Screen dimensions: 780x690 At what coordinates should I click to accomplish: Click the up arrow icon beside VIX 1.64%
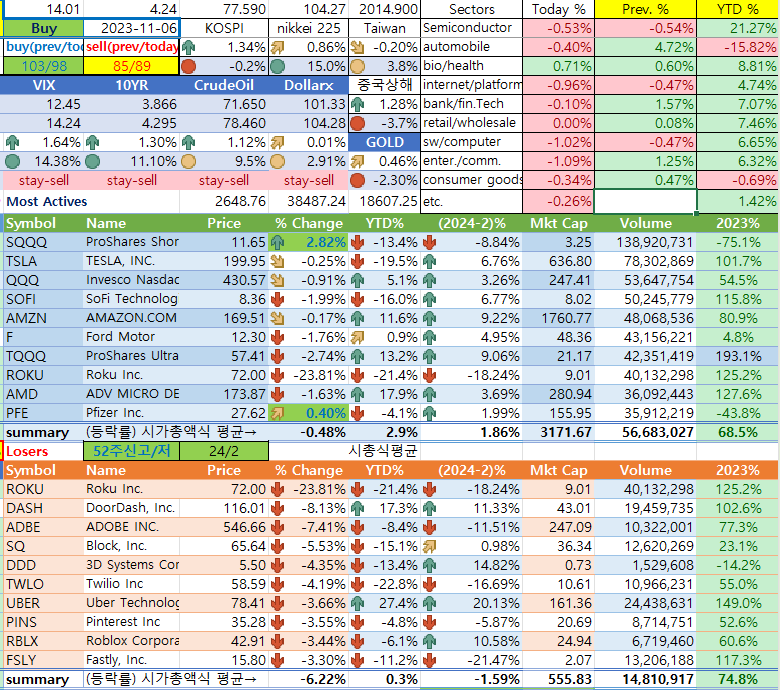[12, 143]
